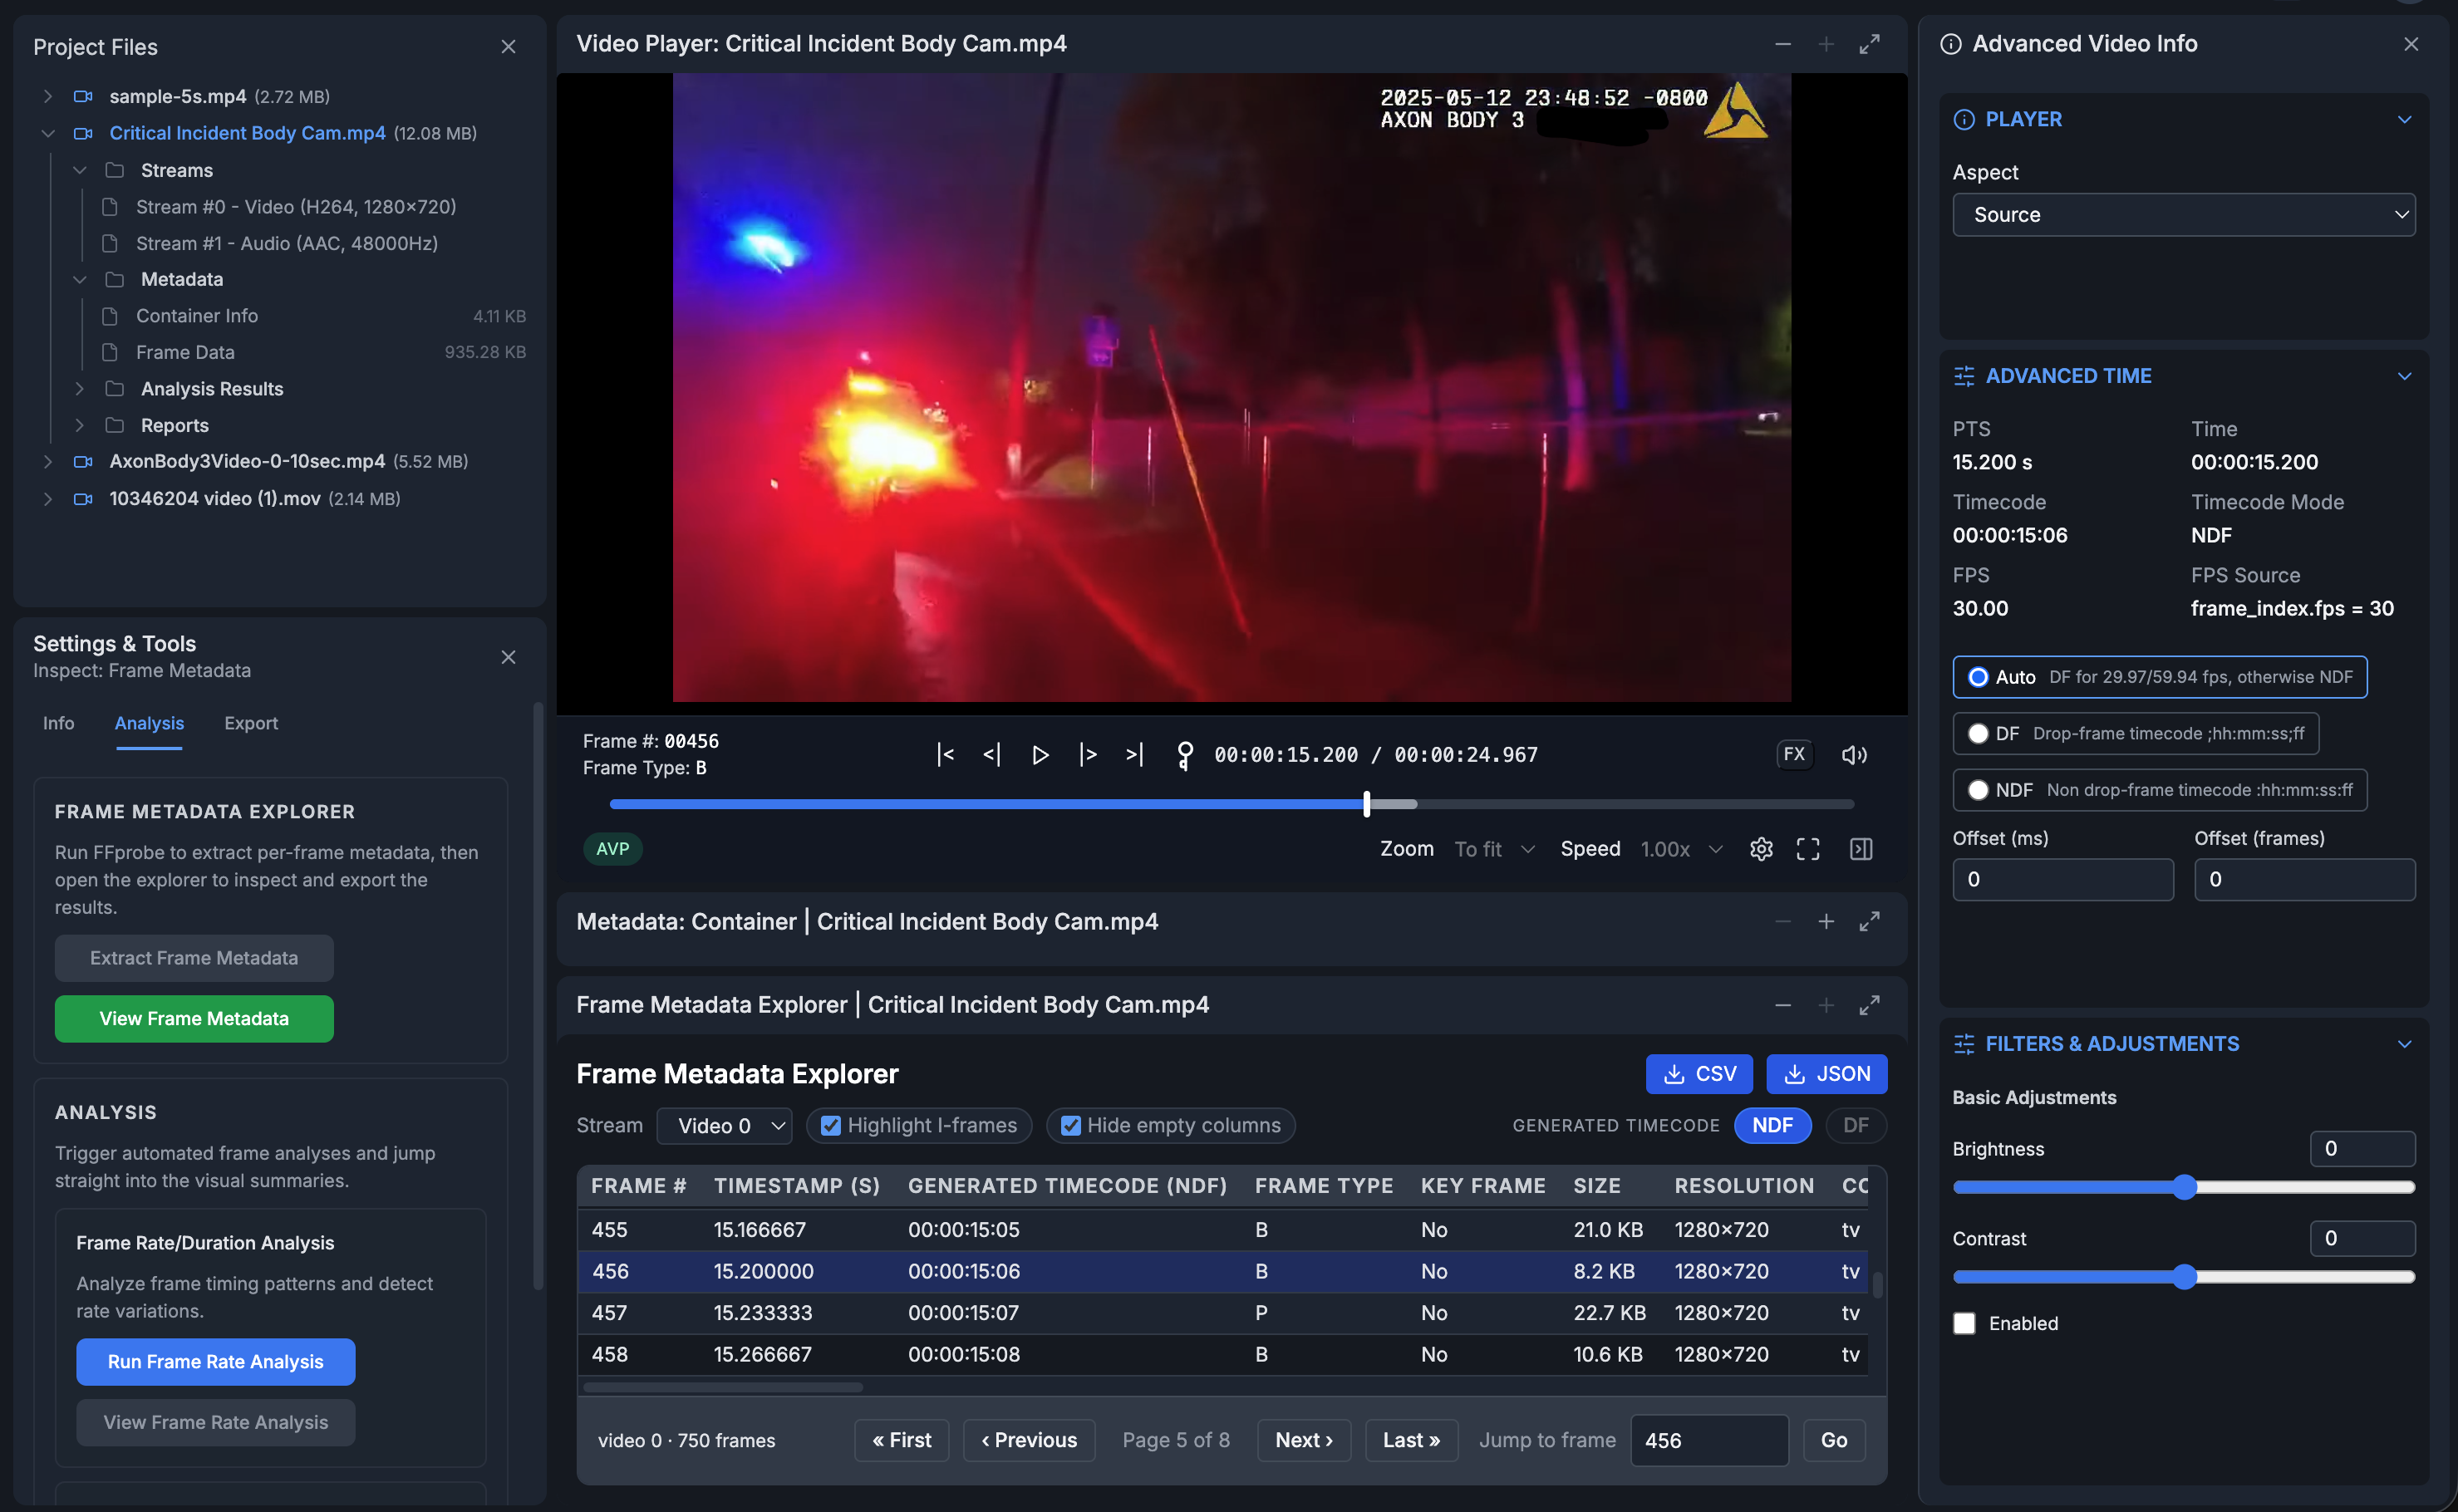Enable the Filters & Adjustments checkbox
This screenshot has height=1512, width=2458.
pyautogui.click(x=1964, y=1322)
